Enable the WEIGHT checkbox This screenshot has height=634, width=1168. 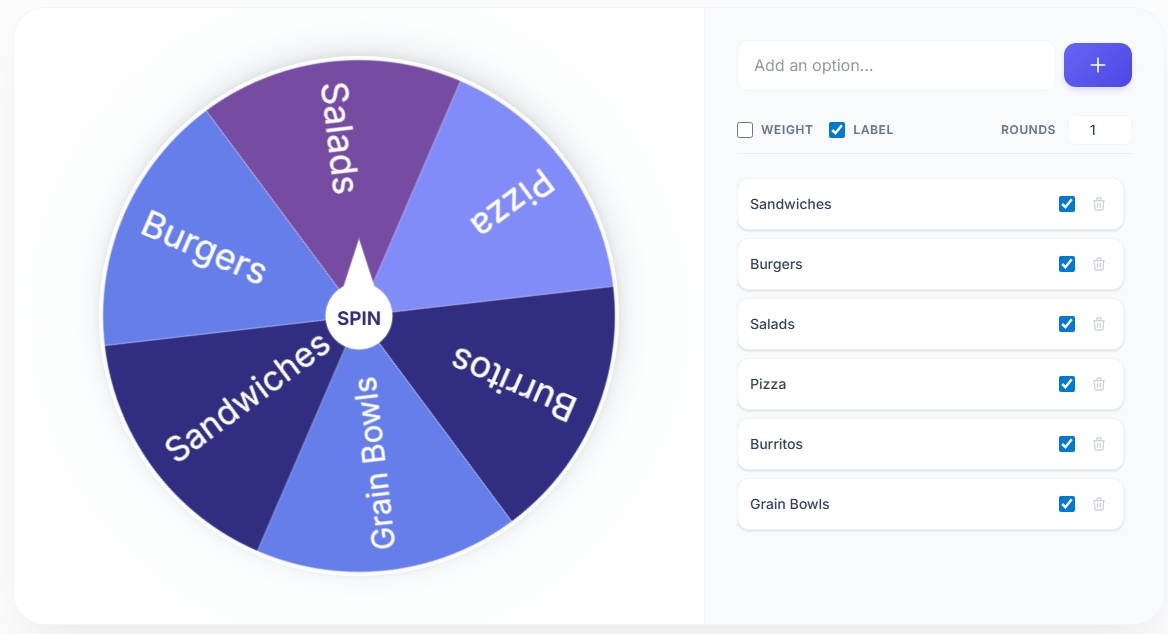(x=745, y=130)
